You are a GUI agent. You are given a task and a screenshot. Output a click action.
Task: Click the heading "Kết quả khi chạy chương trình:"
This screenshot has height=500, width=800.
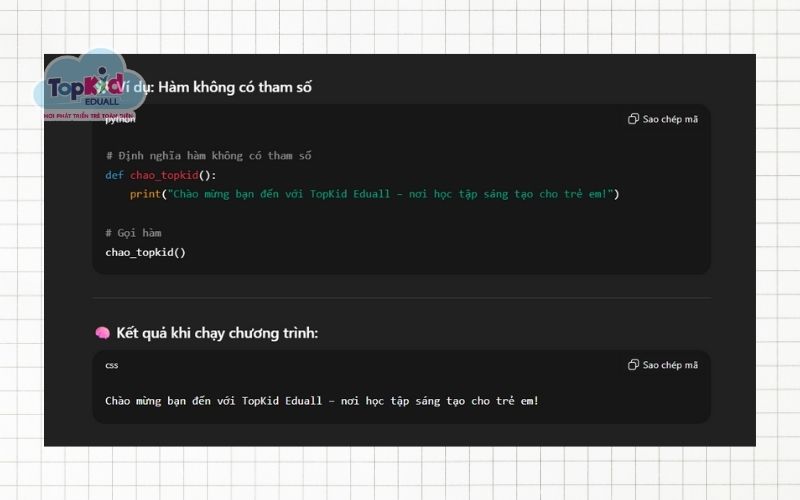217,333
